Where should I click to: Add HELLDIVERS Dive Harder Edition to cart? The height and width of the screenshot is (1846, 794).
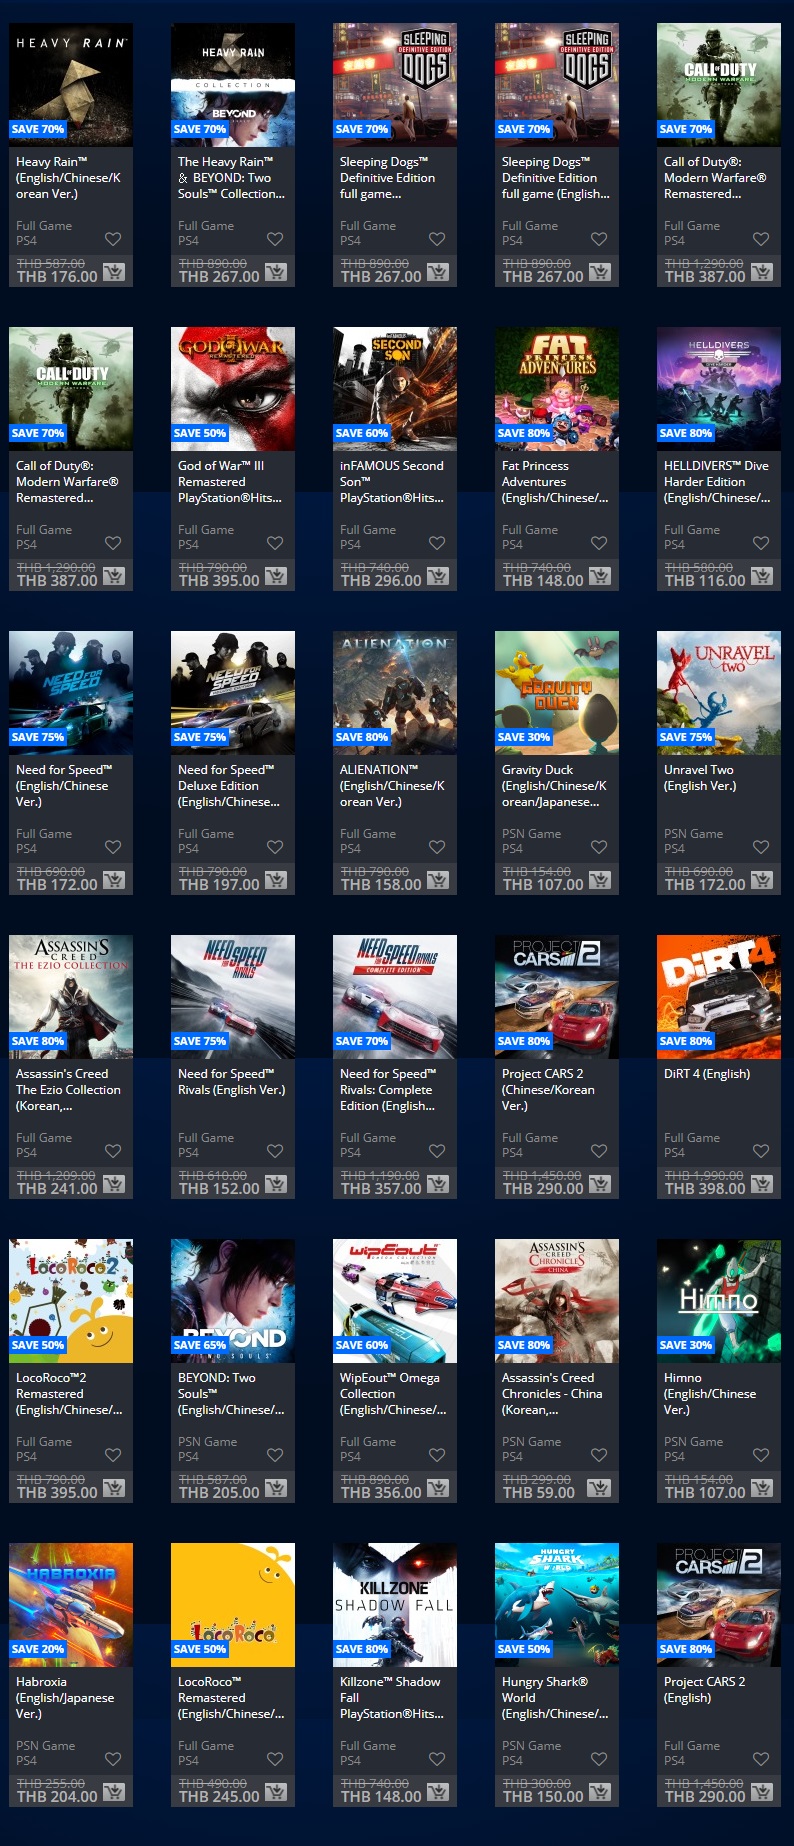(762, 576)
